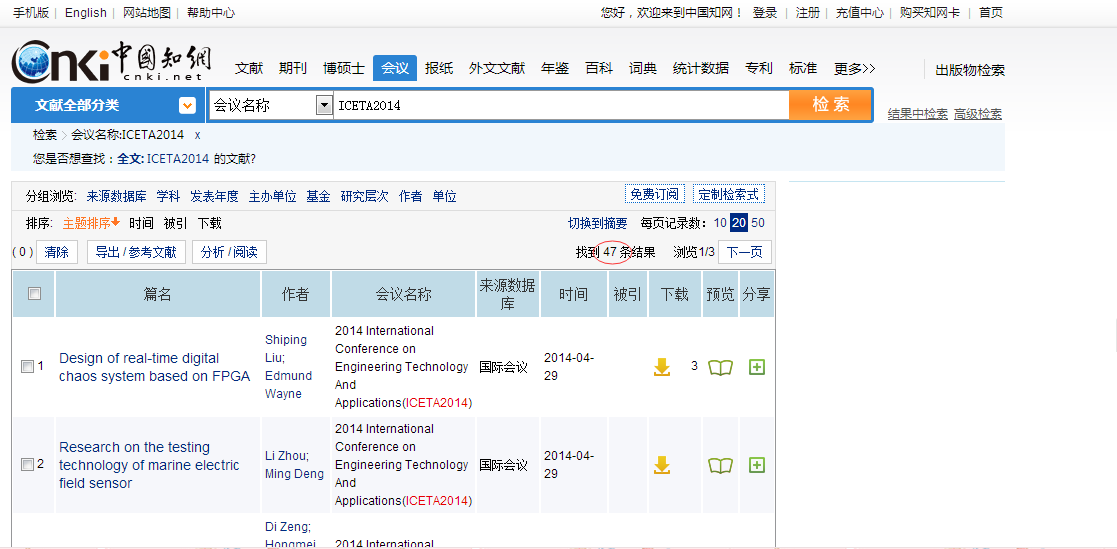Click the 导出 / 参考文献 button
The width and height of the screenshot is (1117, 549).
(x=136, y=252)
